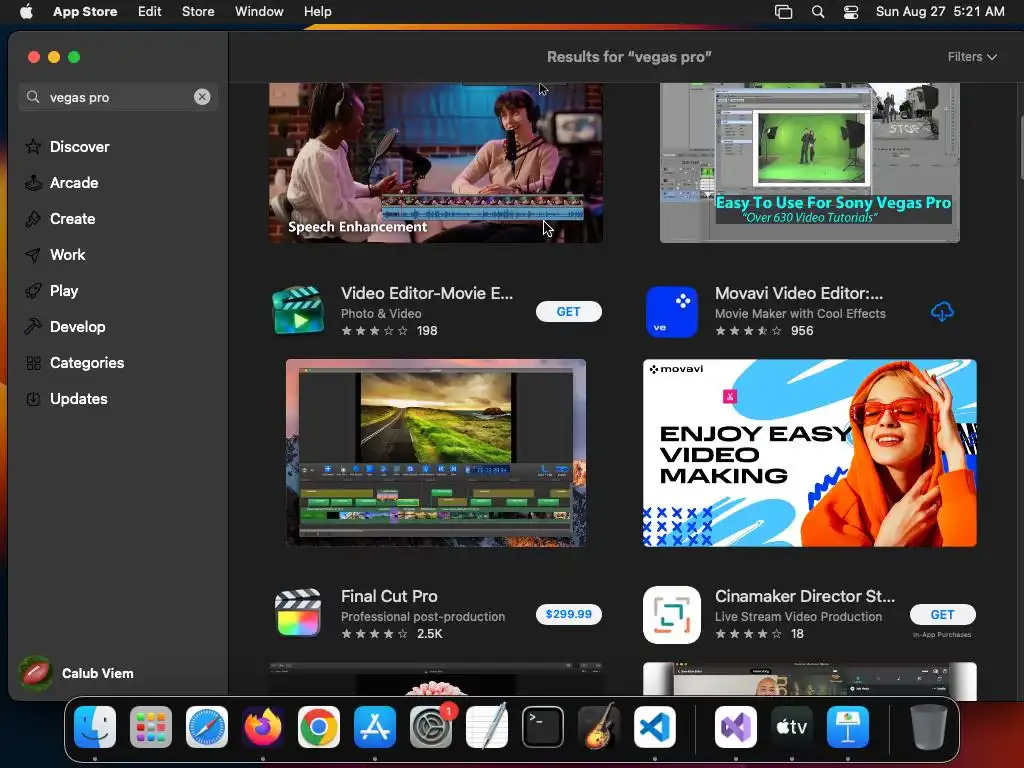Open Terminal from the Dock
Screen dimensions: 1024x768
coord(543,727)
